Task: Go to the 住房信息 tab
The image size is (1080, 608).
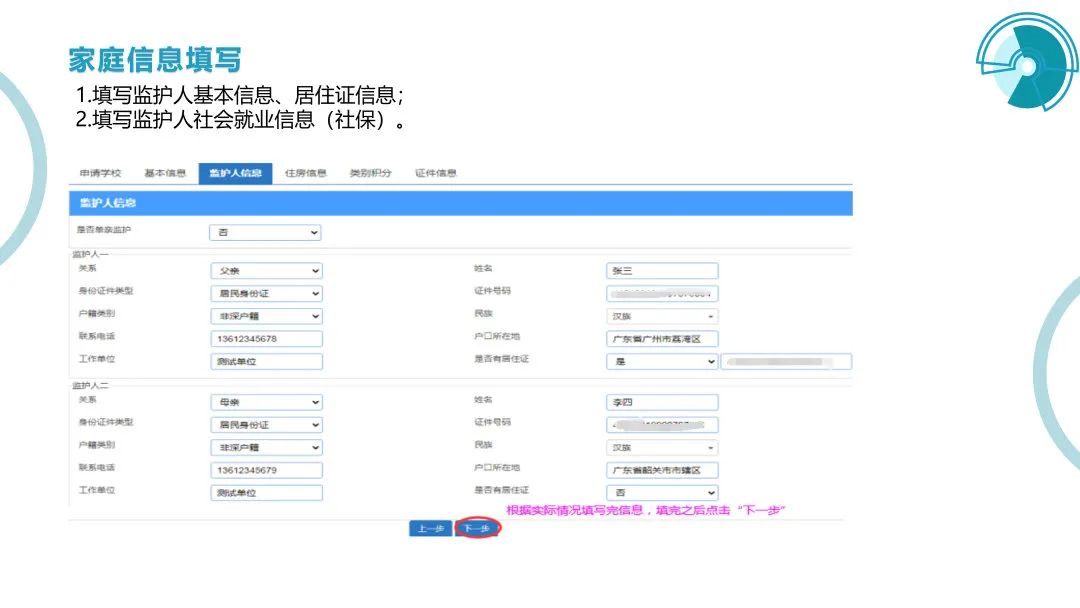Action: click(x=305, y=173)
